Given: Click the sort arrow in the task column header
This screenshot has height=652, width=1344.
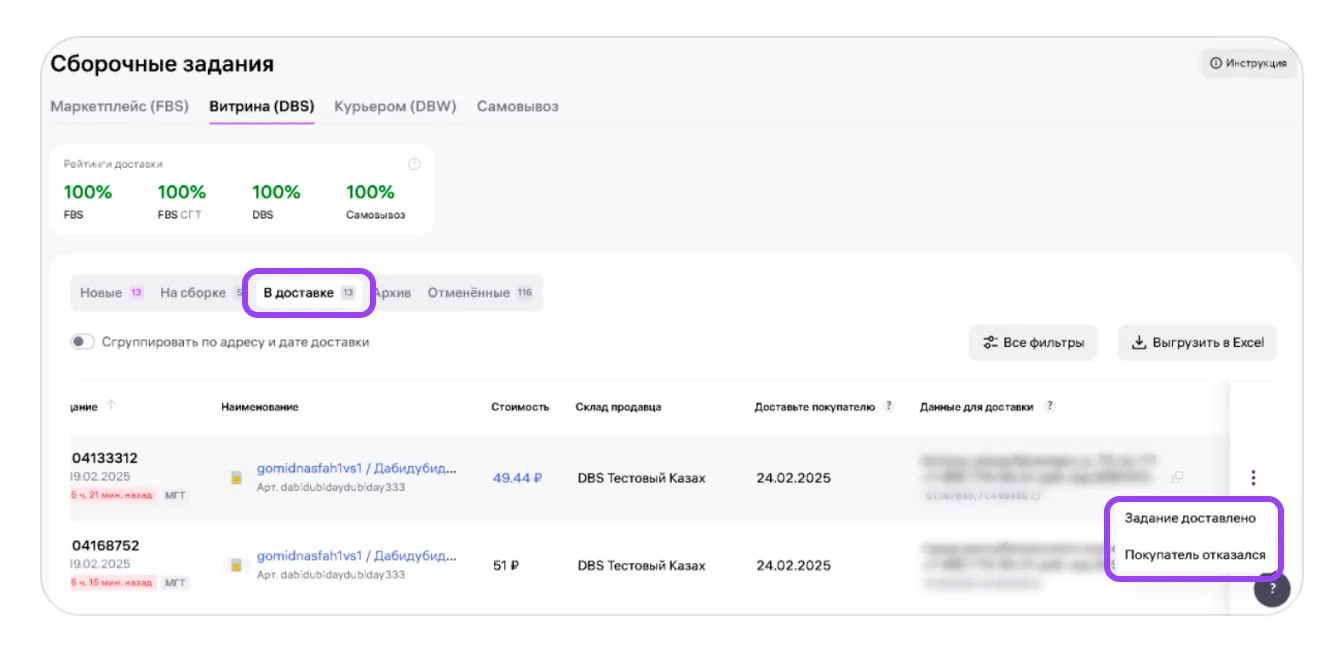Looking at the screenshot, I should (111, 406).
